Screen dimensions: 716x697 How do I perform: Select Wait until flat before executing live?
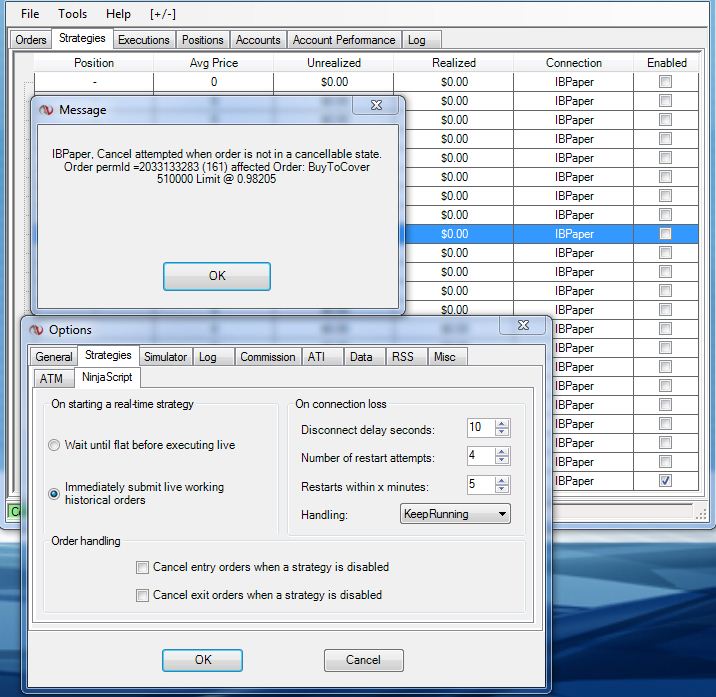click(54, 445)
